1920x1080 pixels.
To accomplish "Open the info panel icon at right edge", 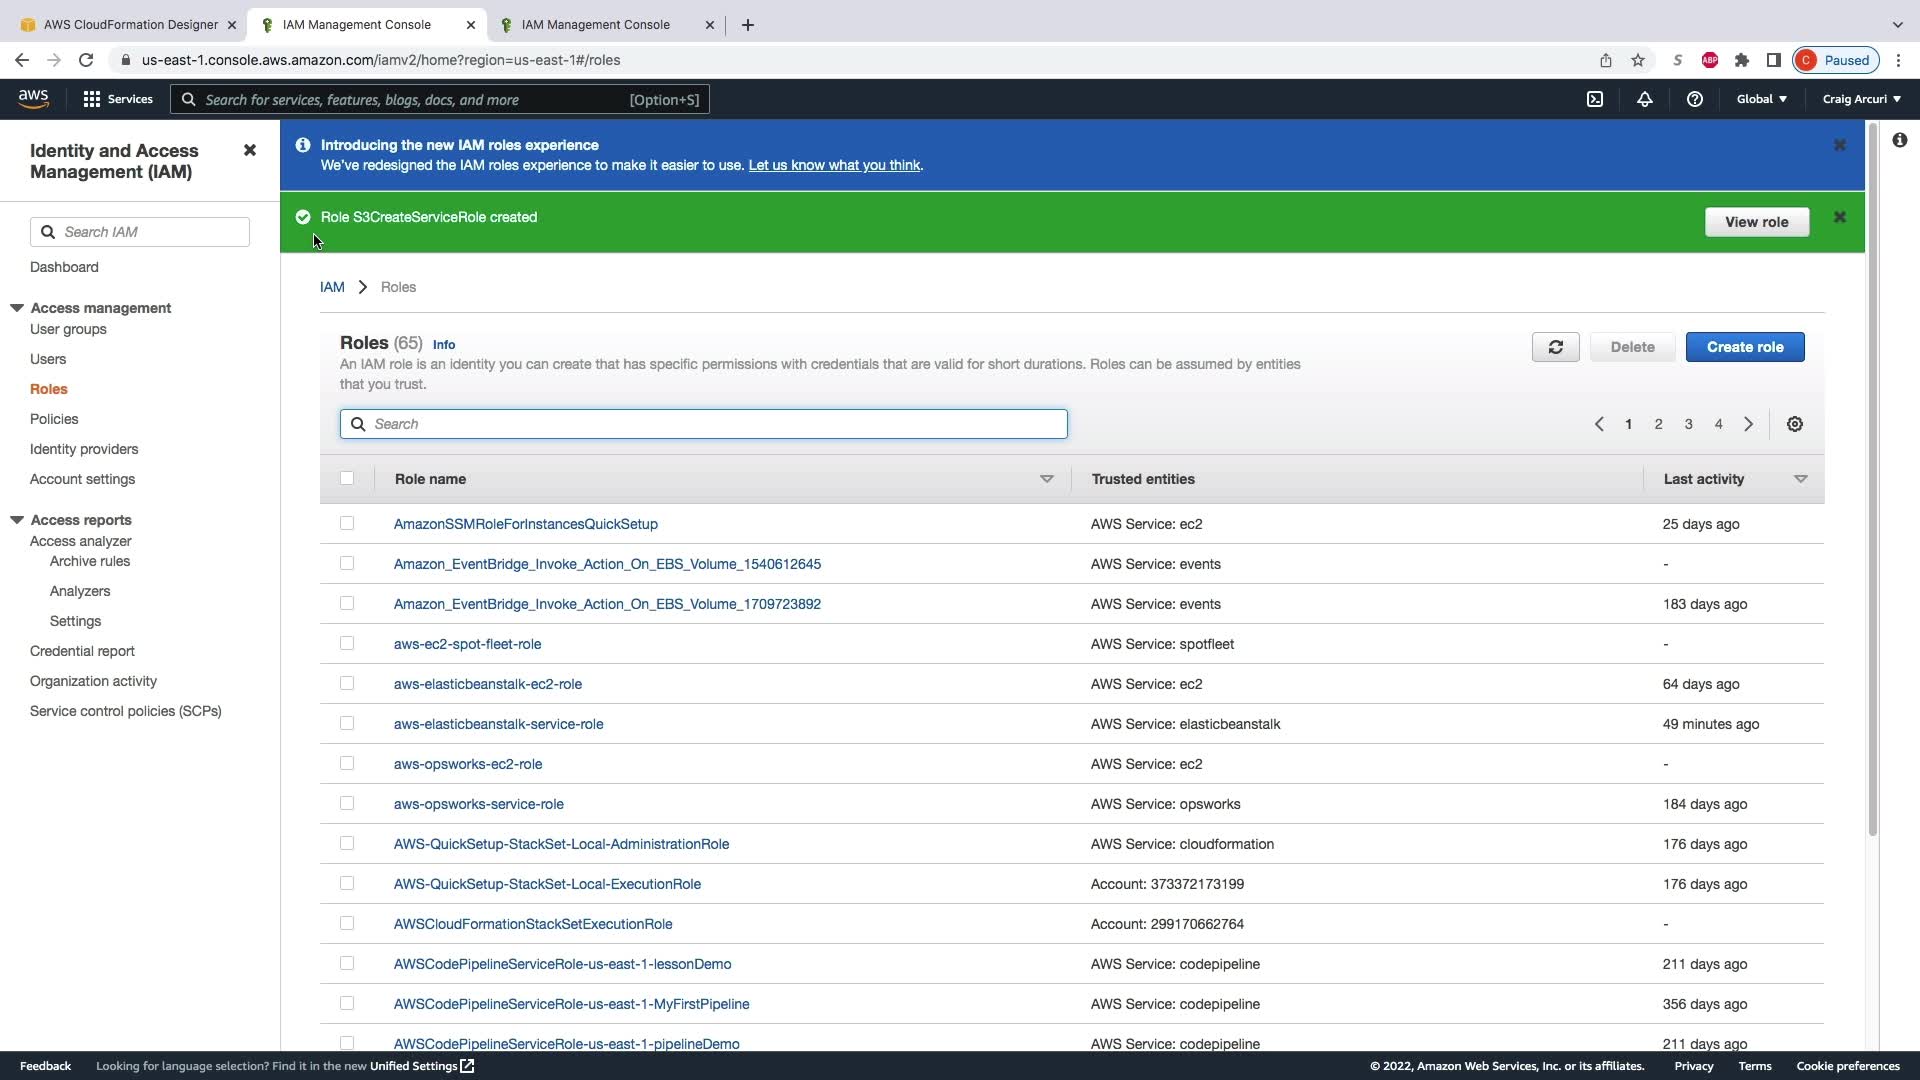I will coord(1899,140).
